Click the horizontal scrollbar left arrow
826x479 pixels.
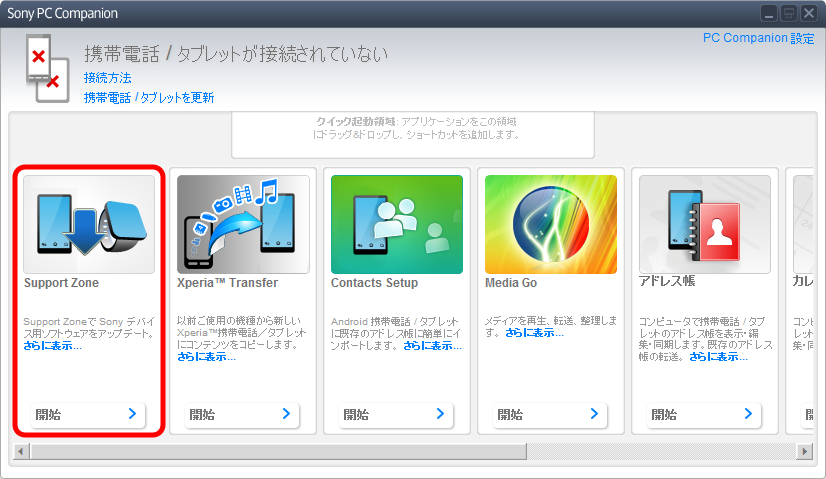21,452
